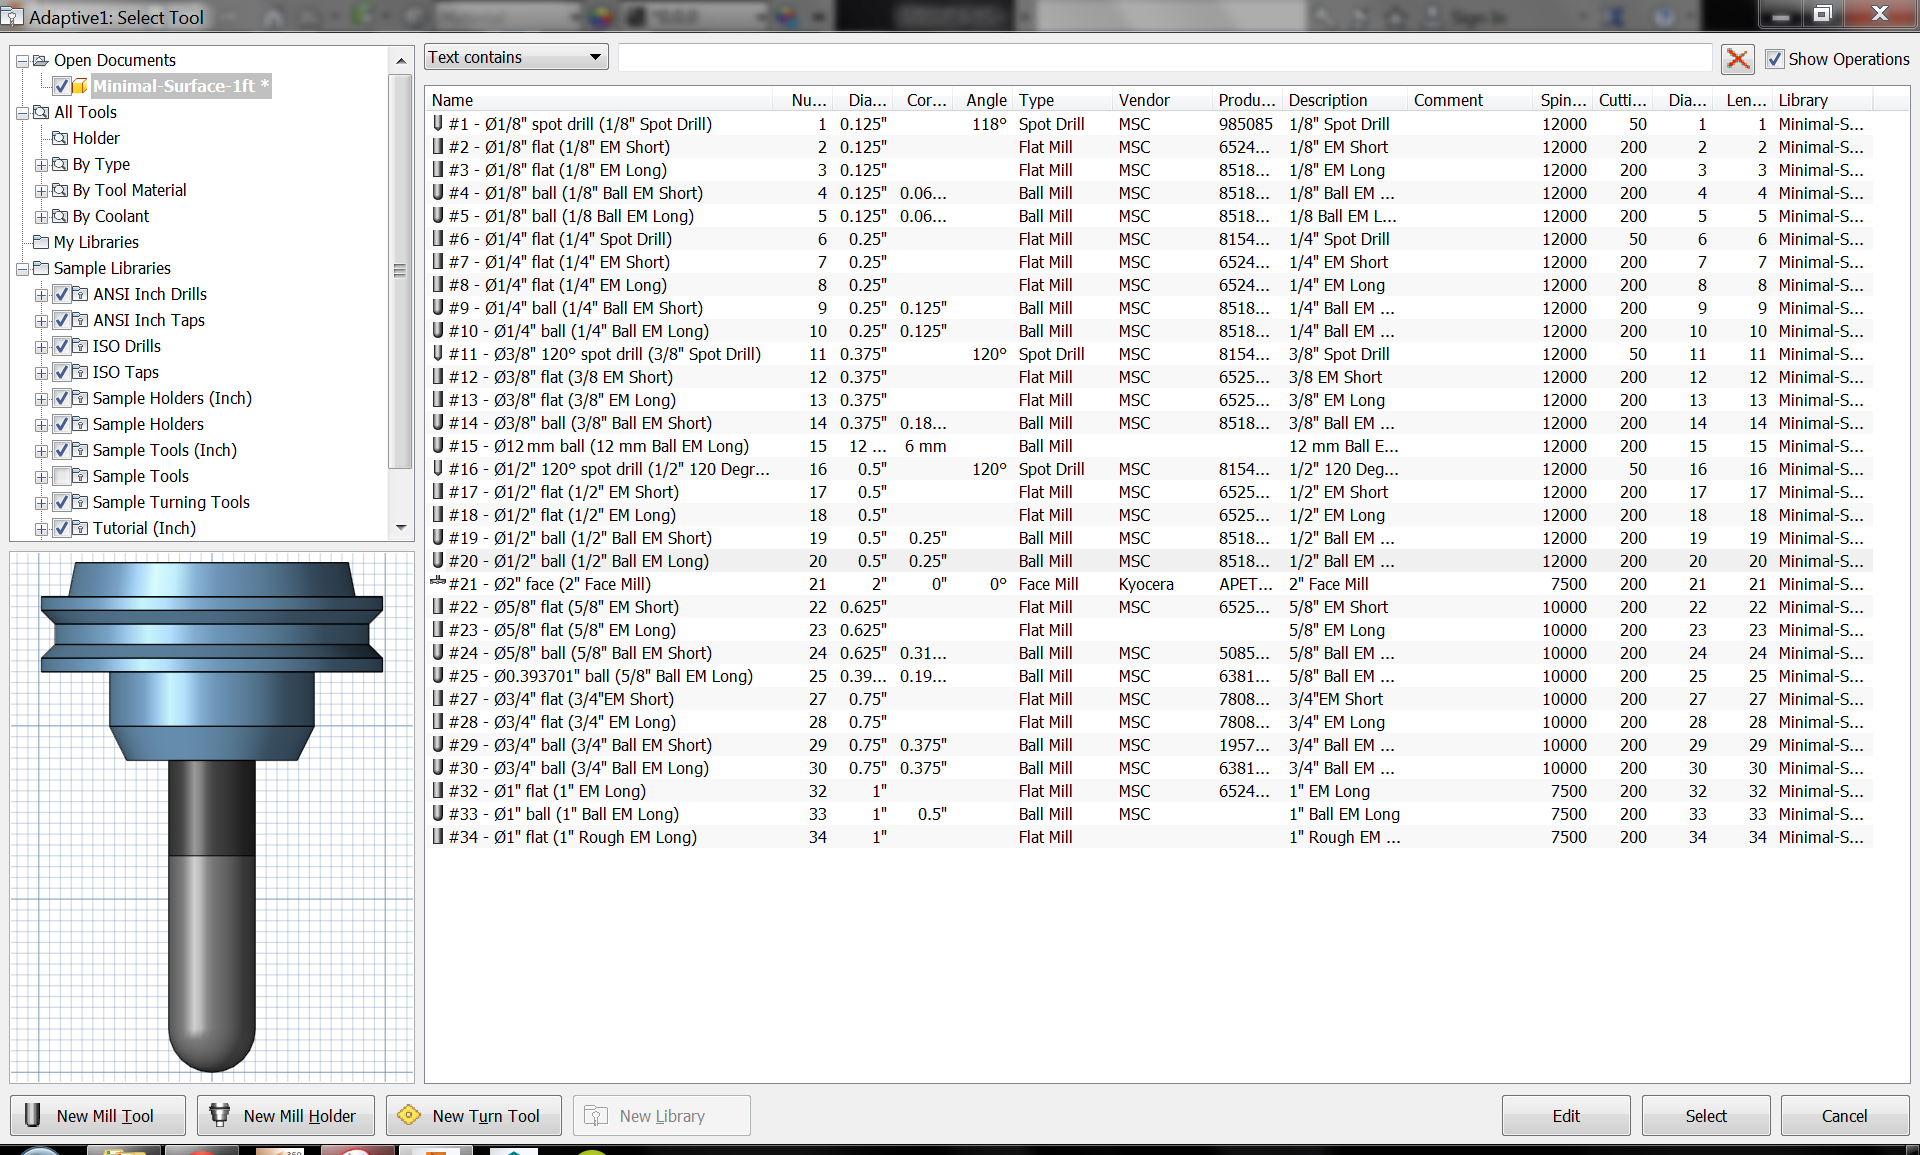
Task: Click the By Type folder icon
Action: 60,164
